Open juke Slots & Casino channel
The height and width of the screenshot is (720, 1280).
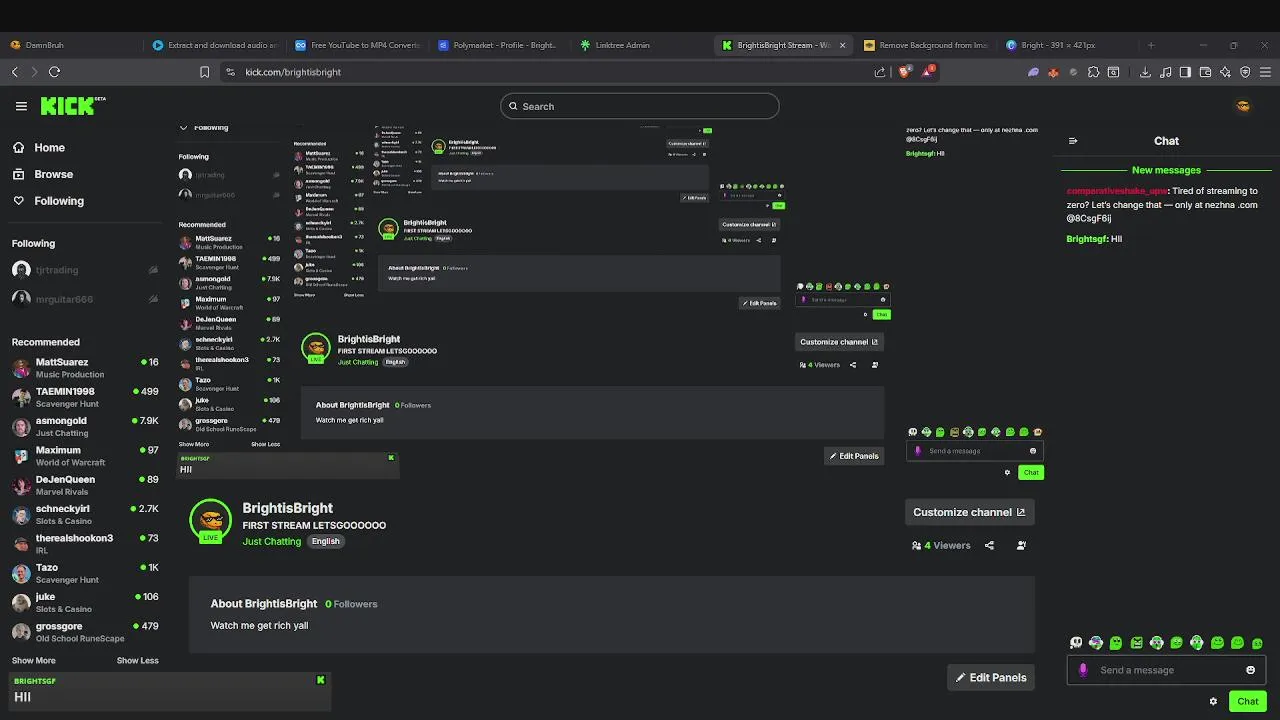click(85, 602)
